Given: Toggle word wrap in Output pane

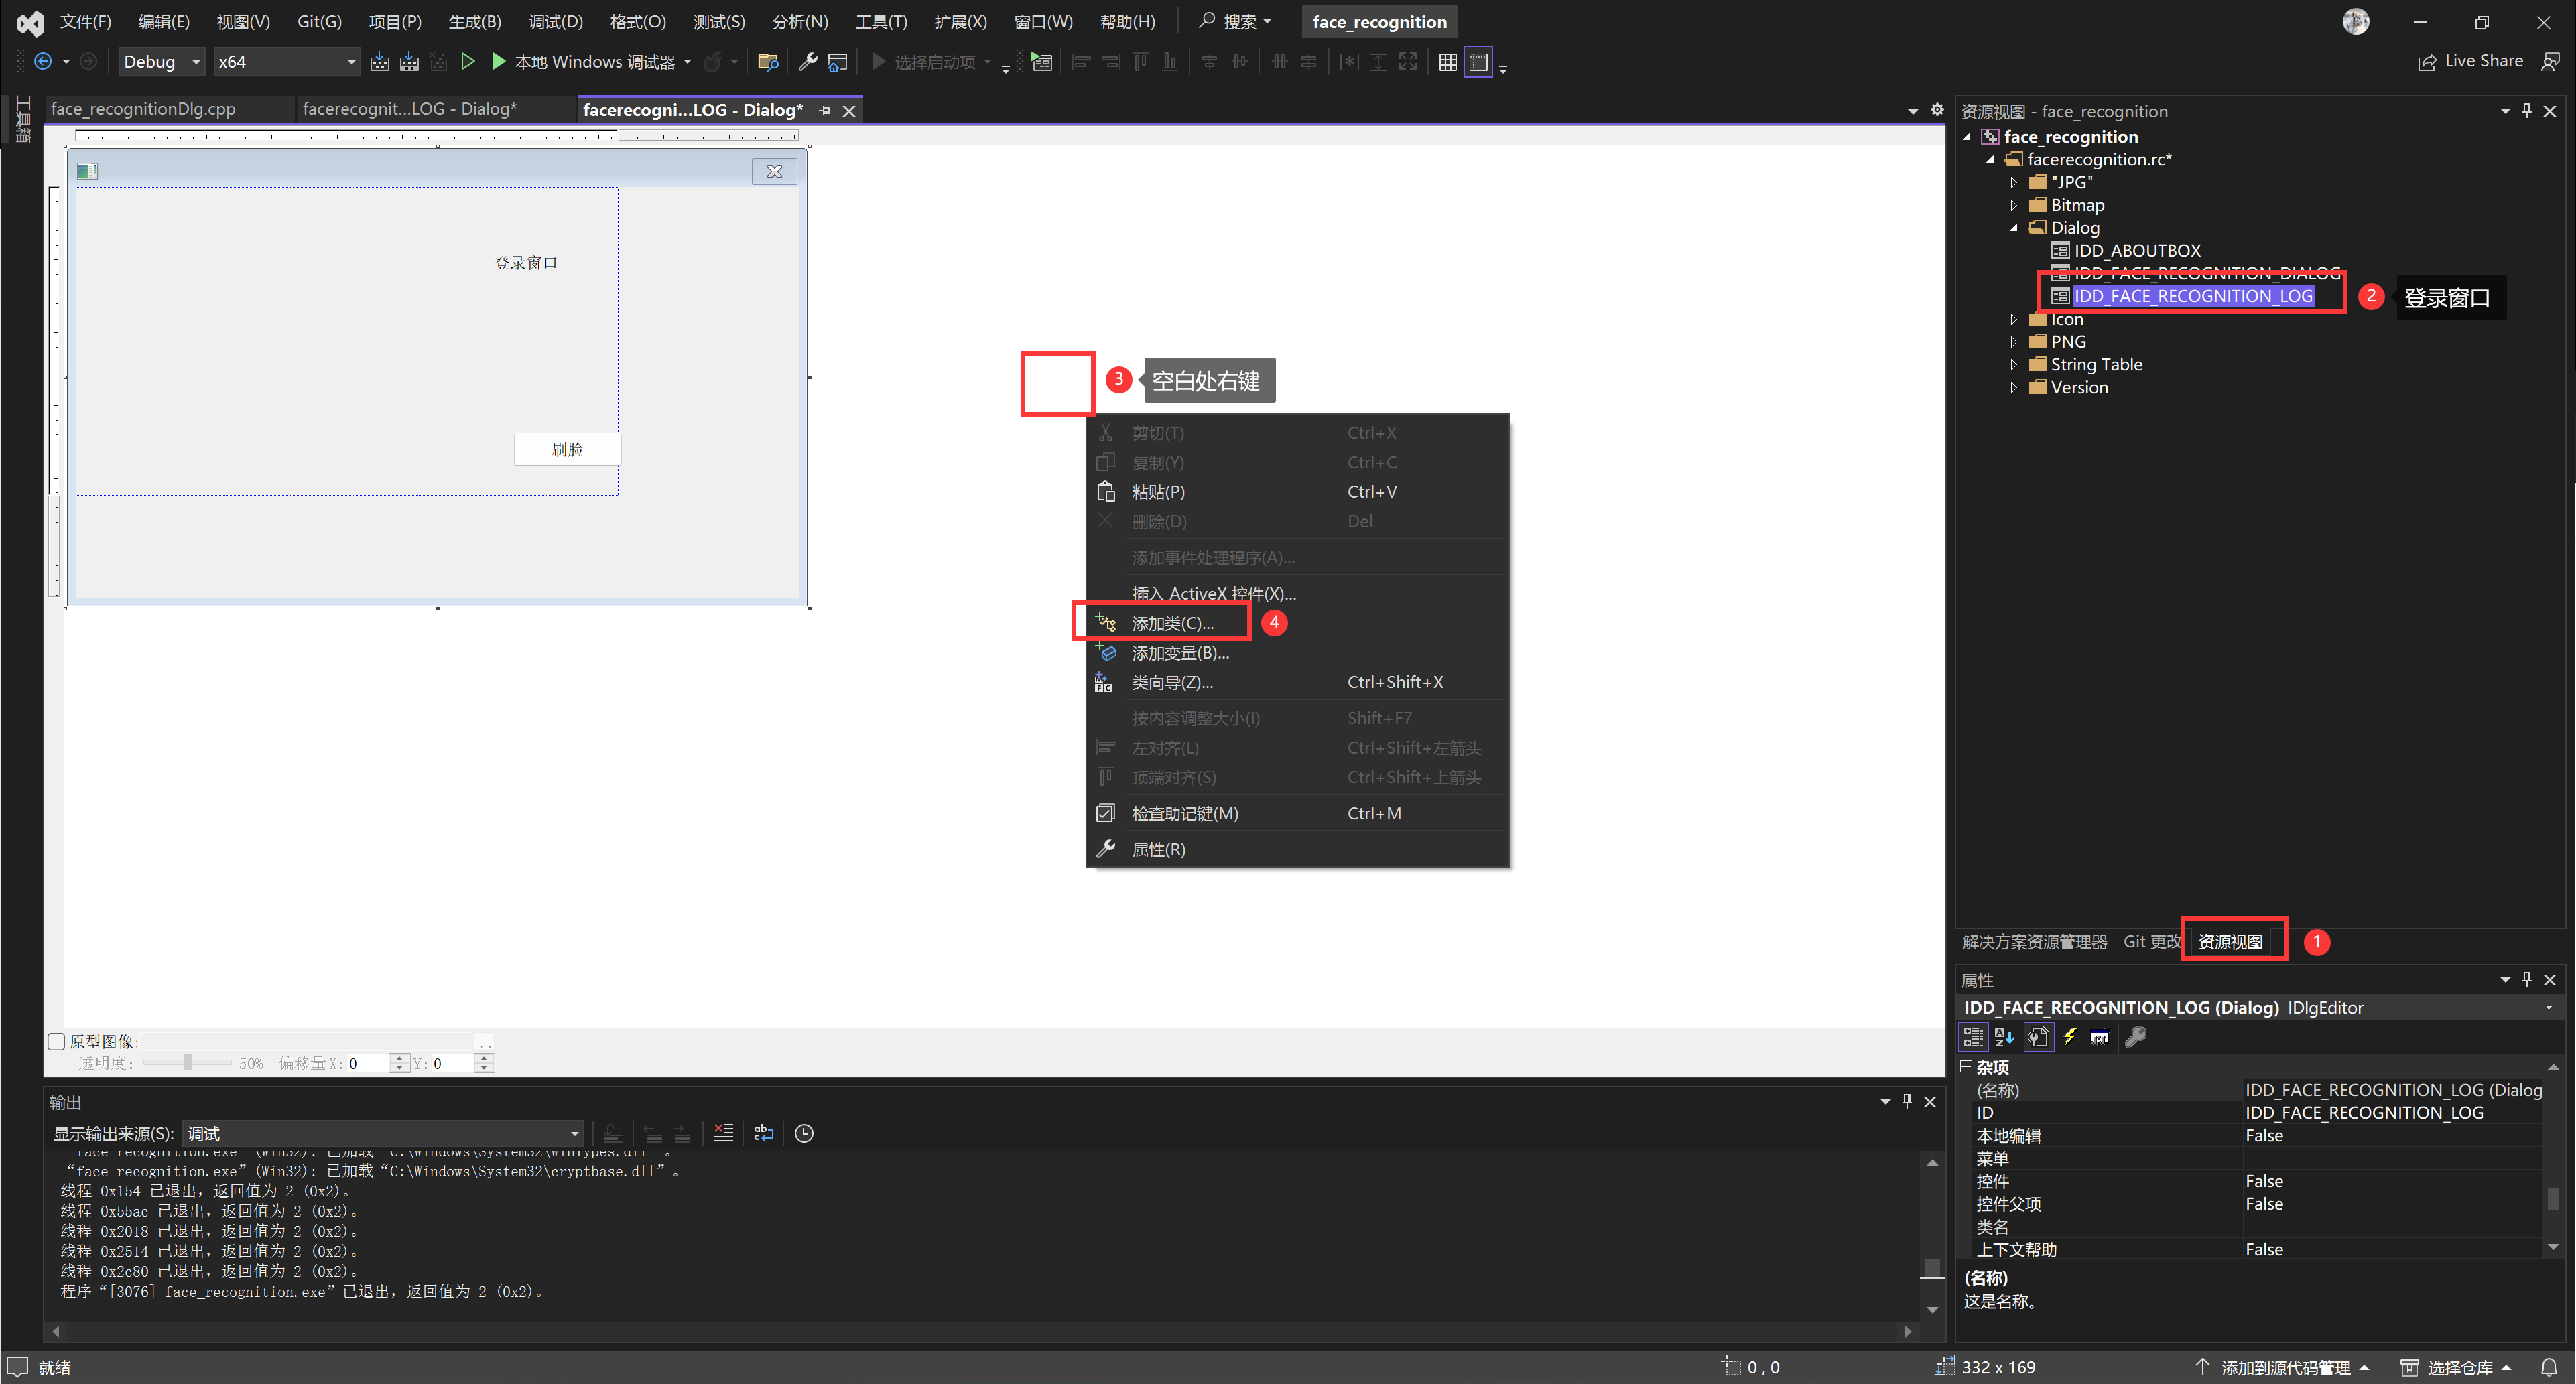Looking at the screenshot, I should (x=764, y=1133).
